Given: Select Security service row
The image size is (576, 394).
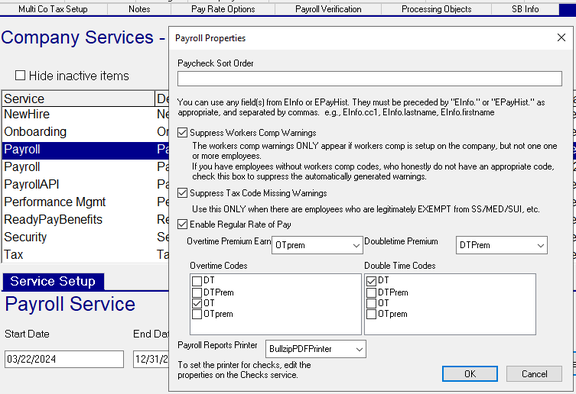Looking at the screenshot, I should (x=85, y=237).
